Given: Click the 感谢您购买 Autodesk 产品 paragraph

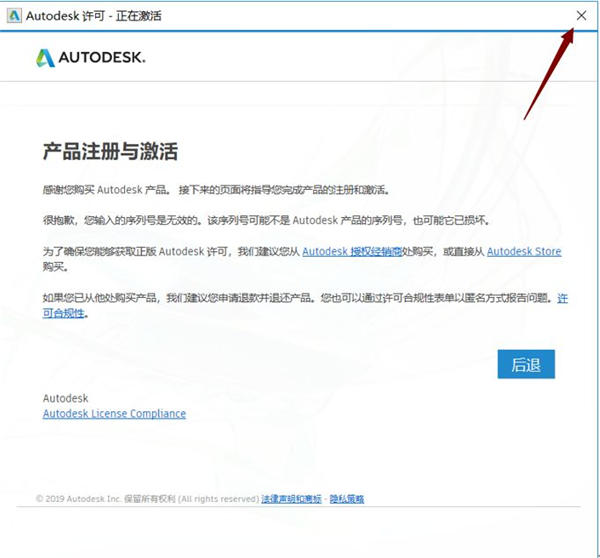Looking at the screenshot, I should click(216, 190).
